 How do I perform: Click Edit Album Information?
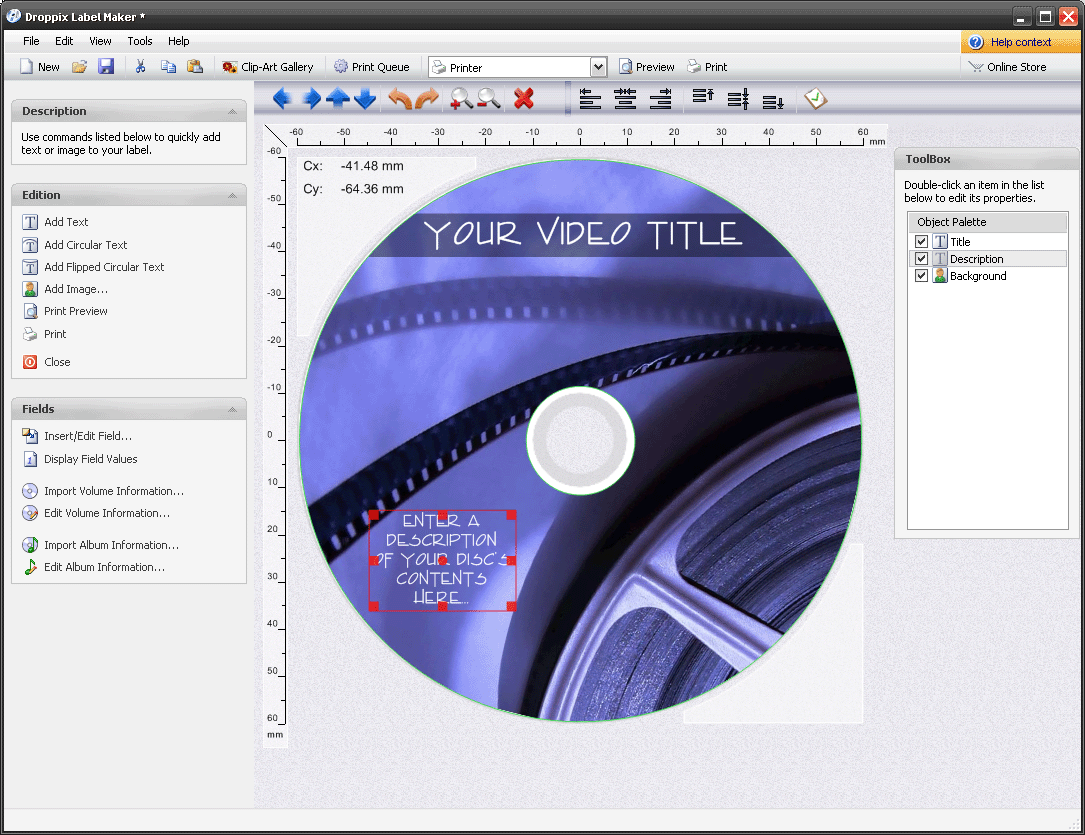94,567
